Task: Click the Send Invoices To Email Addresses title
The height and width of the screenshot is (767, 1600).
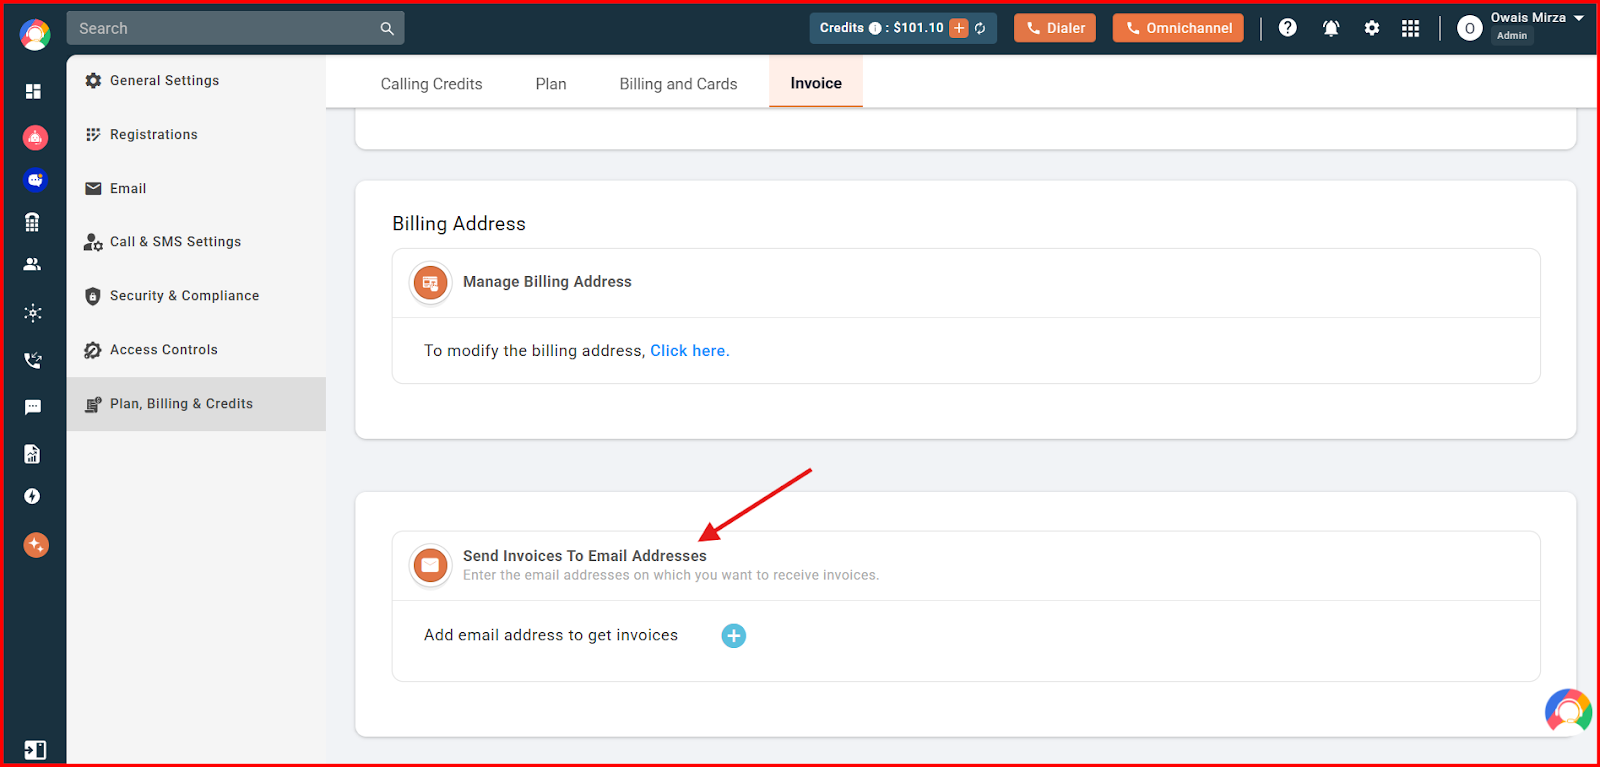Action: click(585, 556)
